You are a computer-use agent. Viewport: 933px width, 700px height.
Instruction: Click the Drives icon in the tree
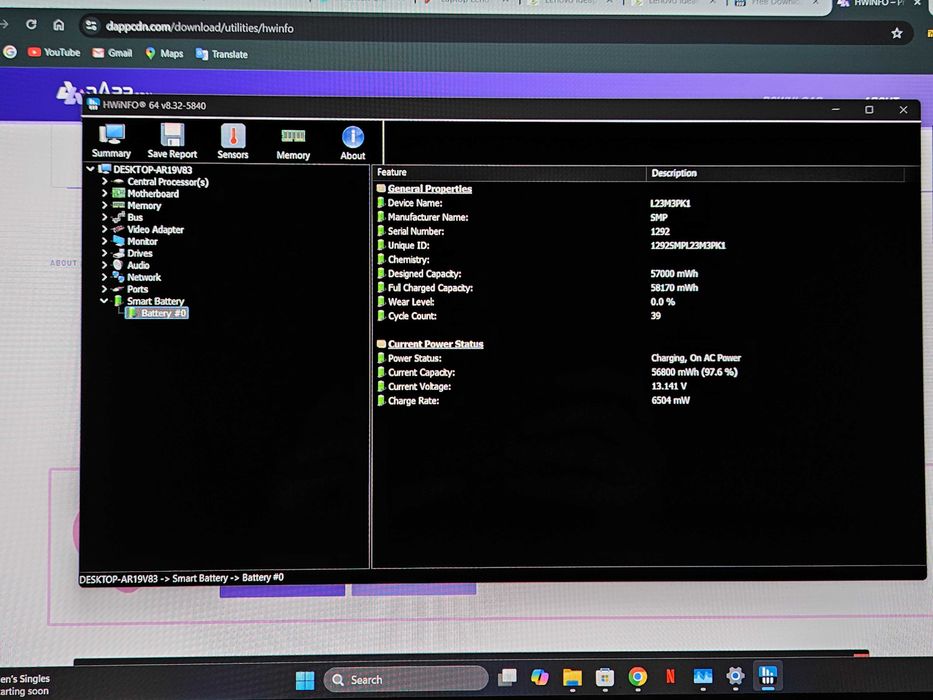pyautogui.click(x=118, y=253)
